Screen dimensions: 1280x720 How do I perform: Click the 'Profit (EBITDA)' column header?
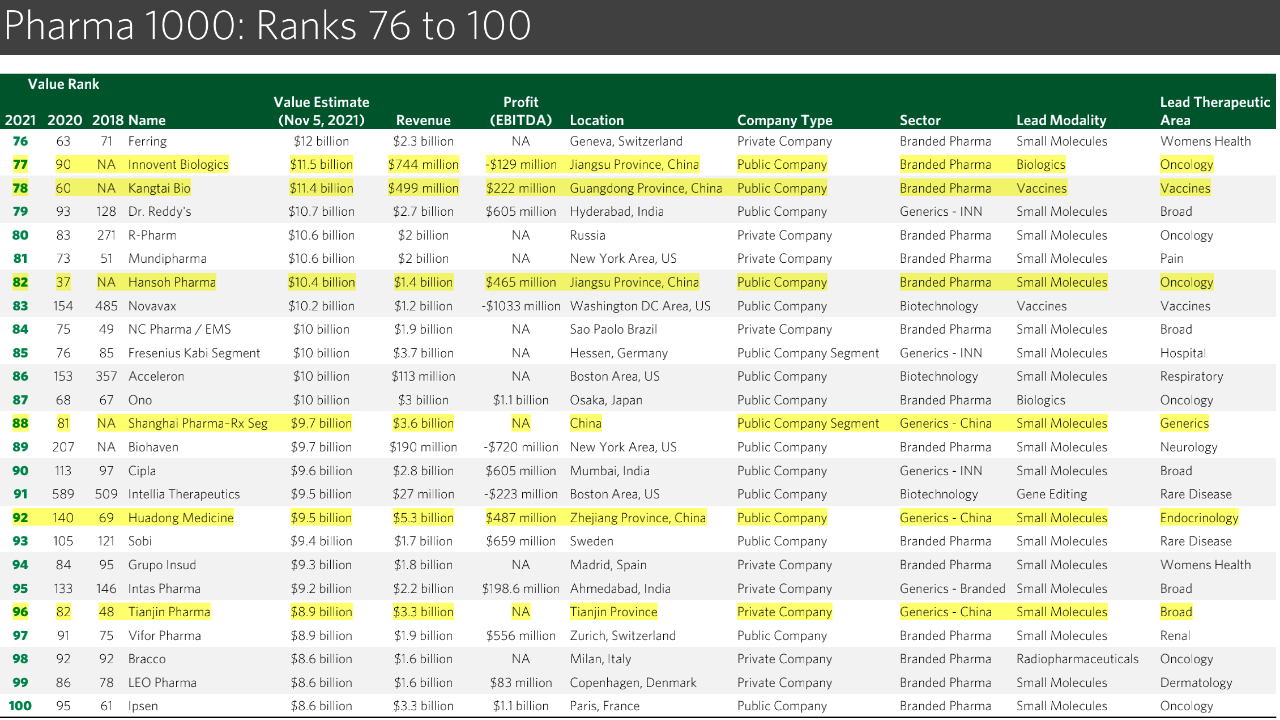[520, 111]
